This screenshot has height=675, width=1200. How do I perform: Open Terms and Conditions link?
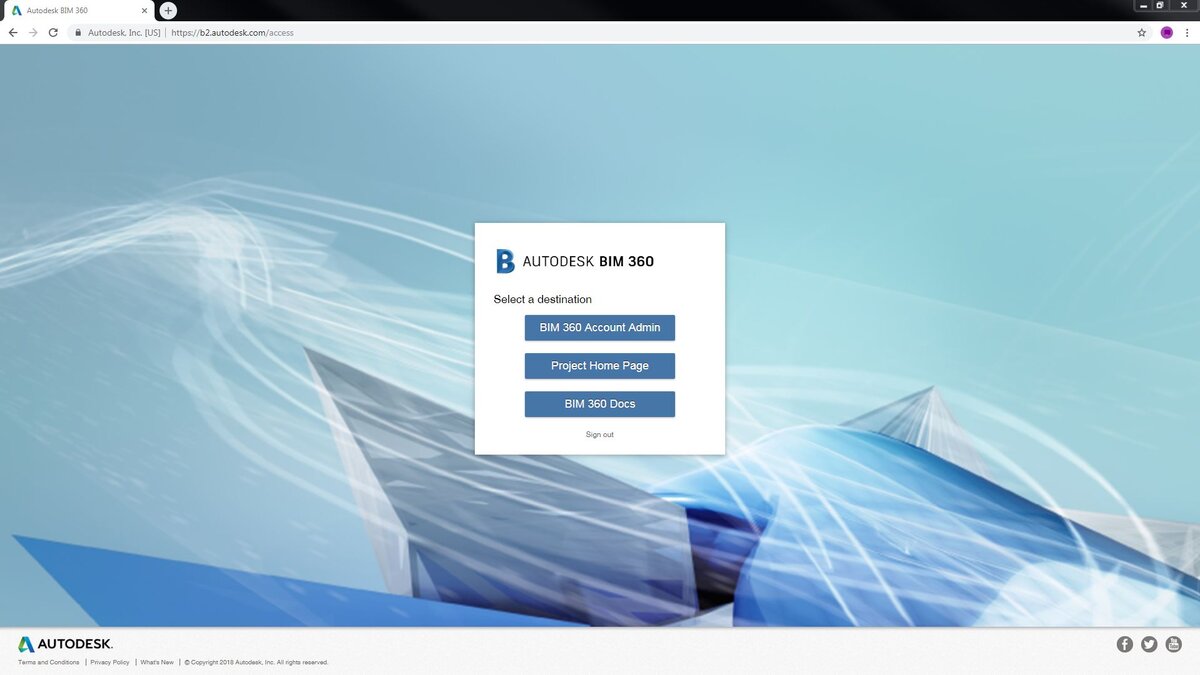tap(49, 663)
